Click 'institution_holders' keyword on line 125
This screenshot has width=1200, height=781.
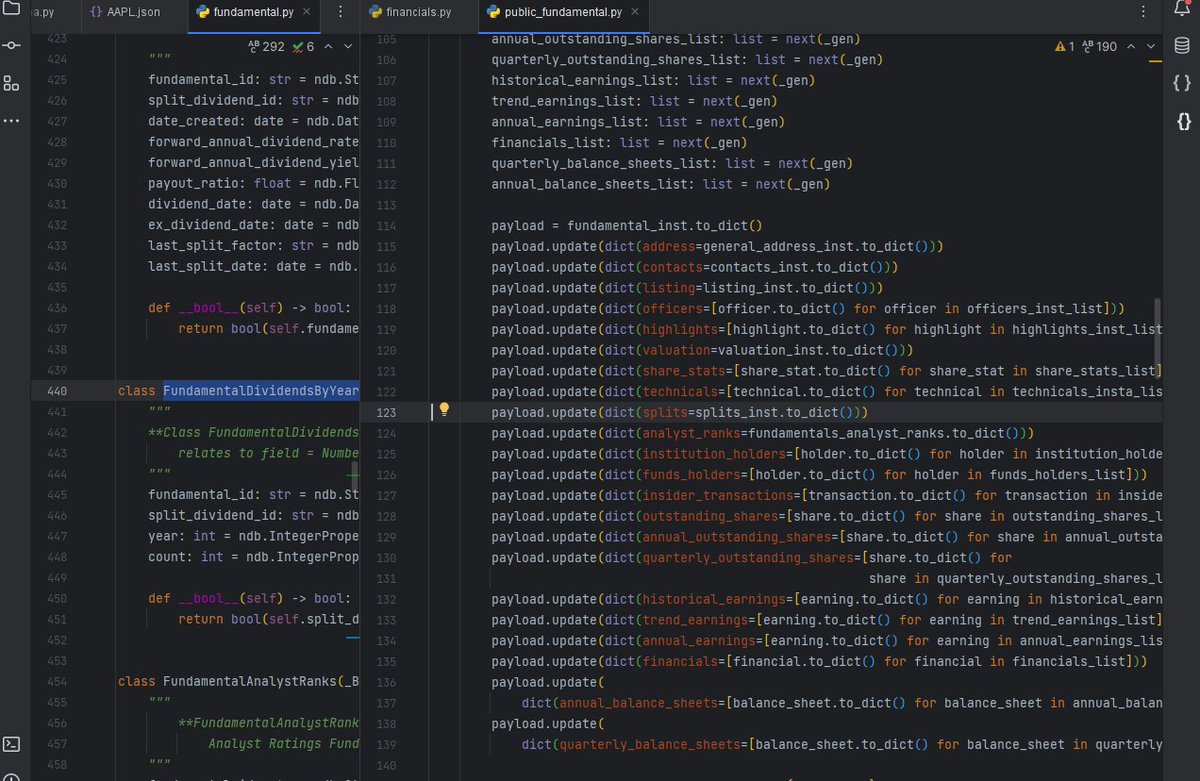(712, 454)
